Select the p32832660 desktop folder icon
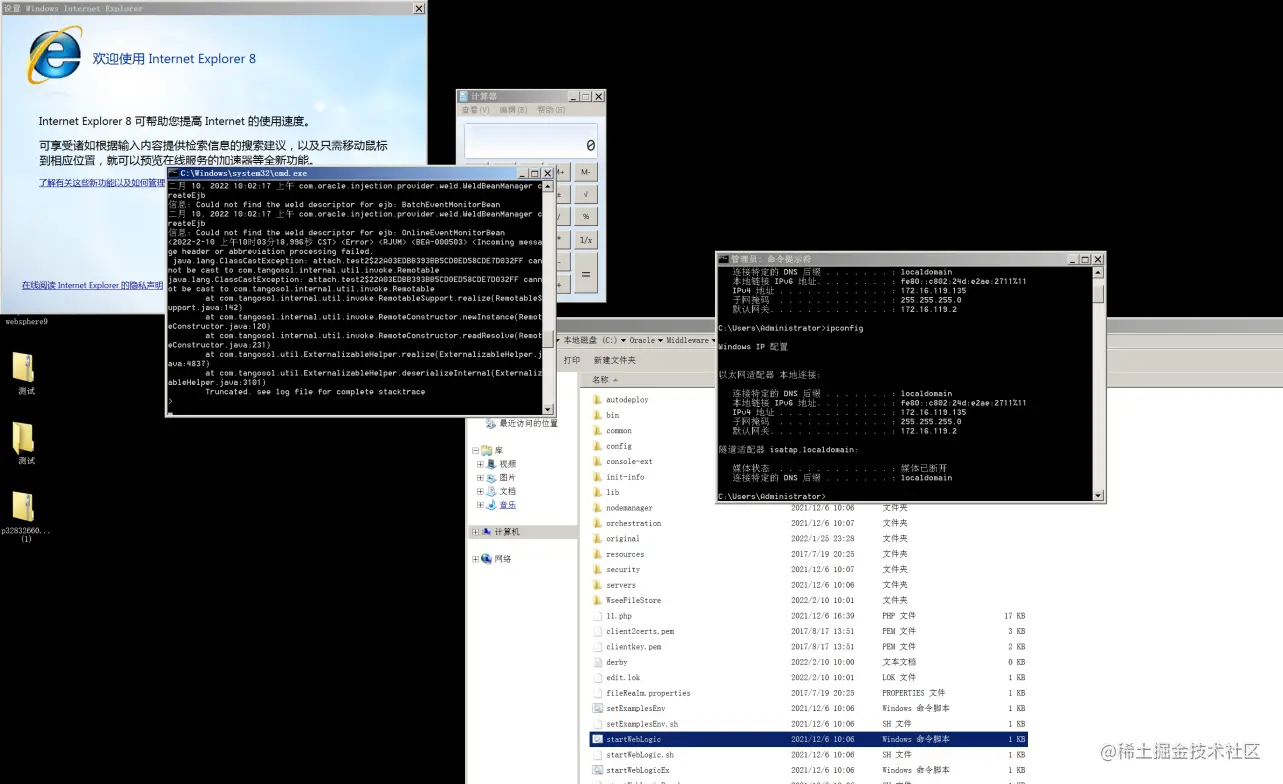The height and width of the screenshot is (784, 1283). point(24,507)
